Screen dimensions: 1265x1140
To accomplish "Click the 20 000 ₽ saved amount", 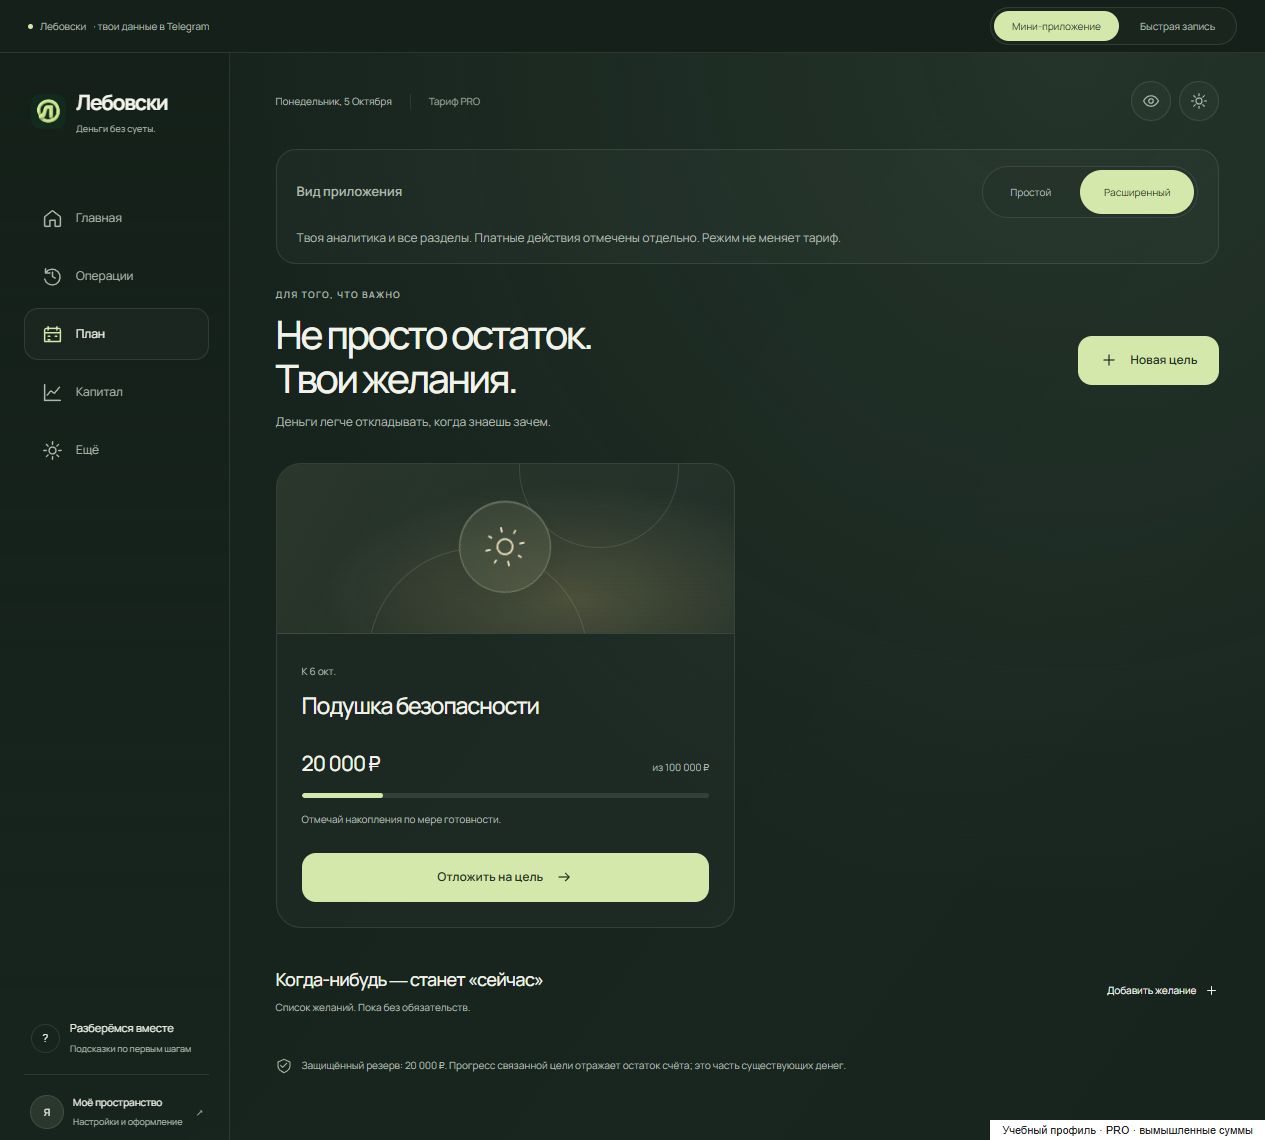I will click(341, 764).
